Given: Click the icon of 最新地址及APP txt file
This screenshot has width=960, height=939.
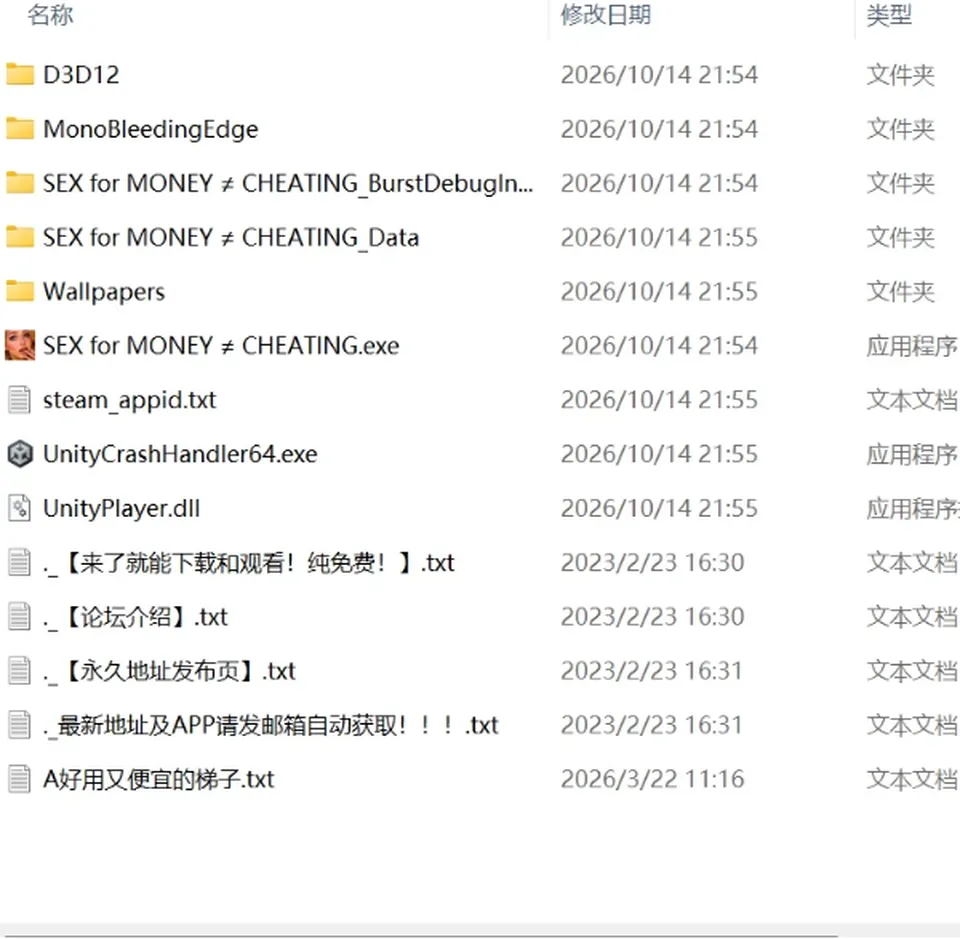Looking at the screenshot, I should coord(20,725).
